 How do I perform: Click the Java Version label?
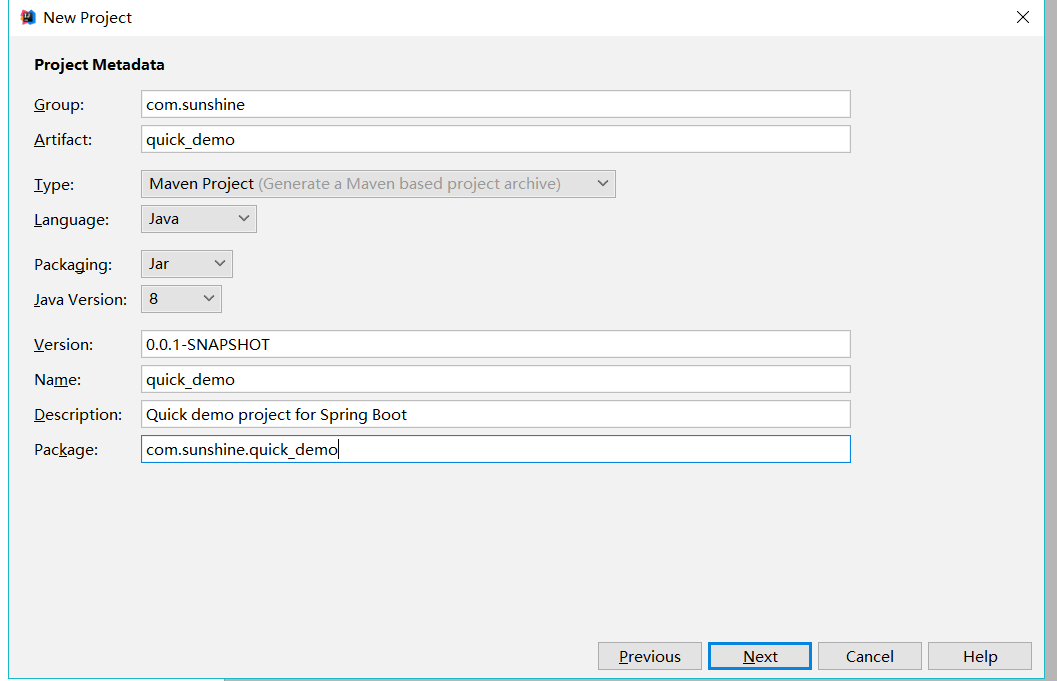click(x=81, y=299)
